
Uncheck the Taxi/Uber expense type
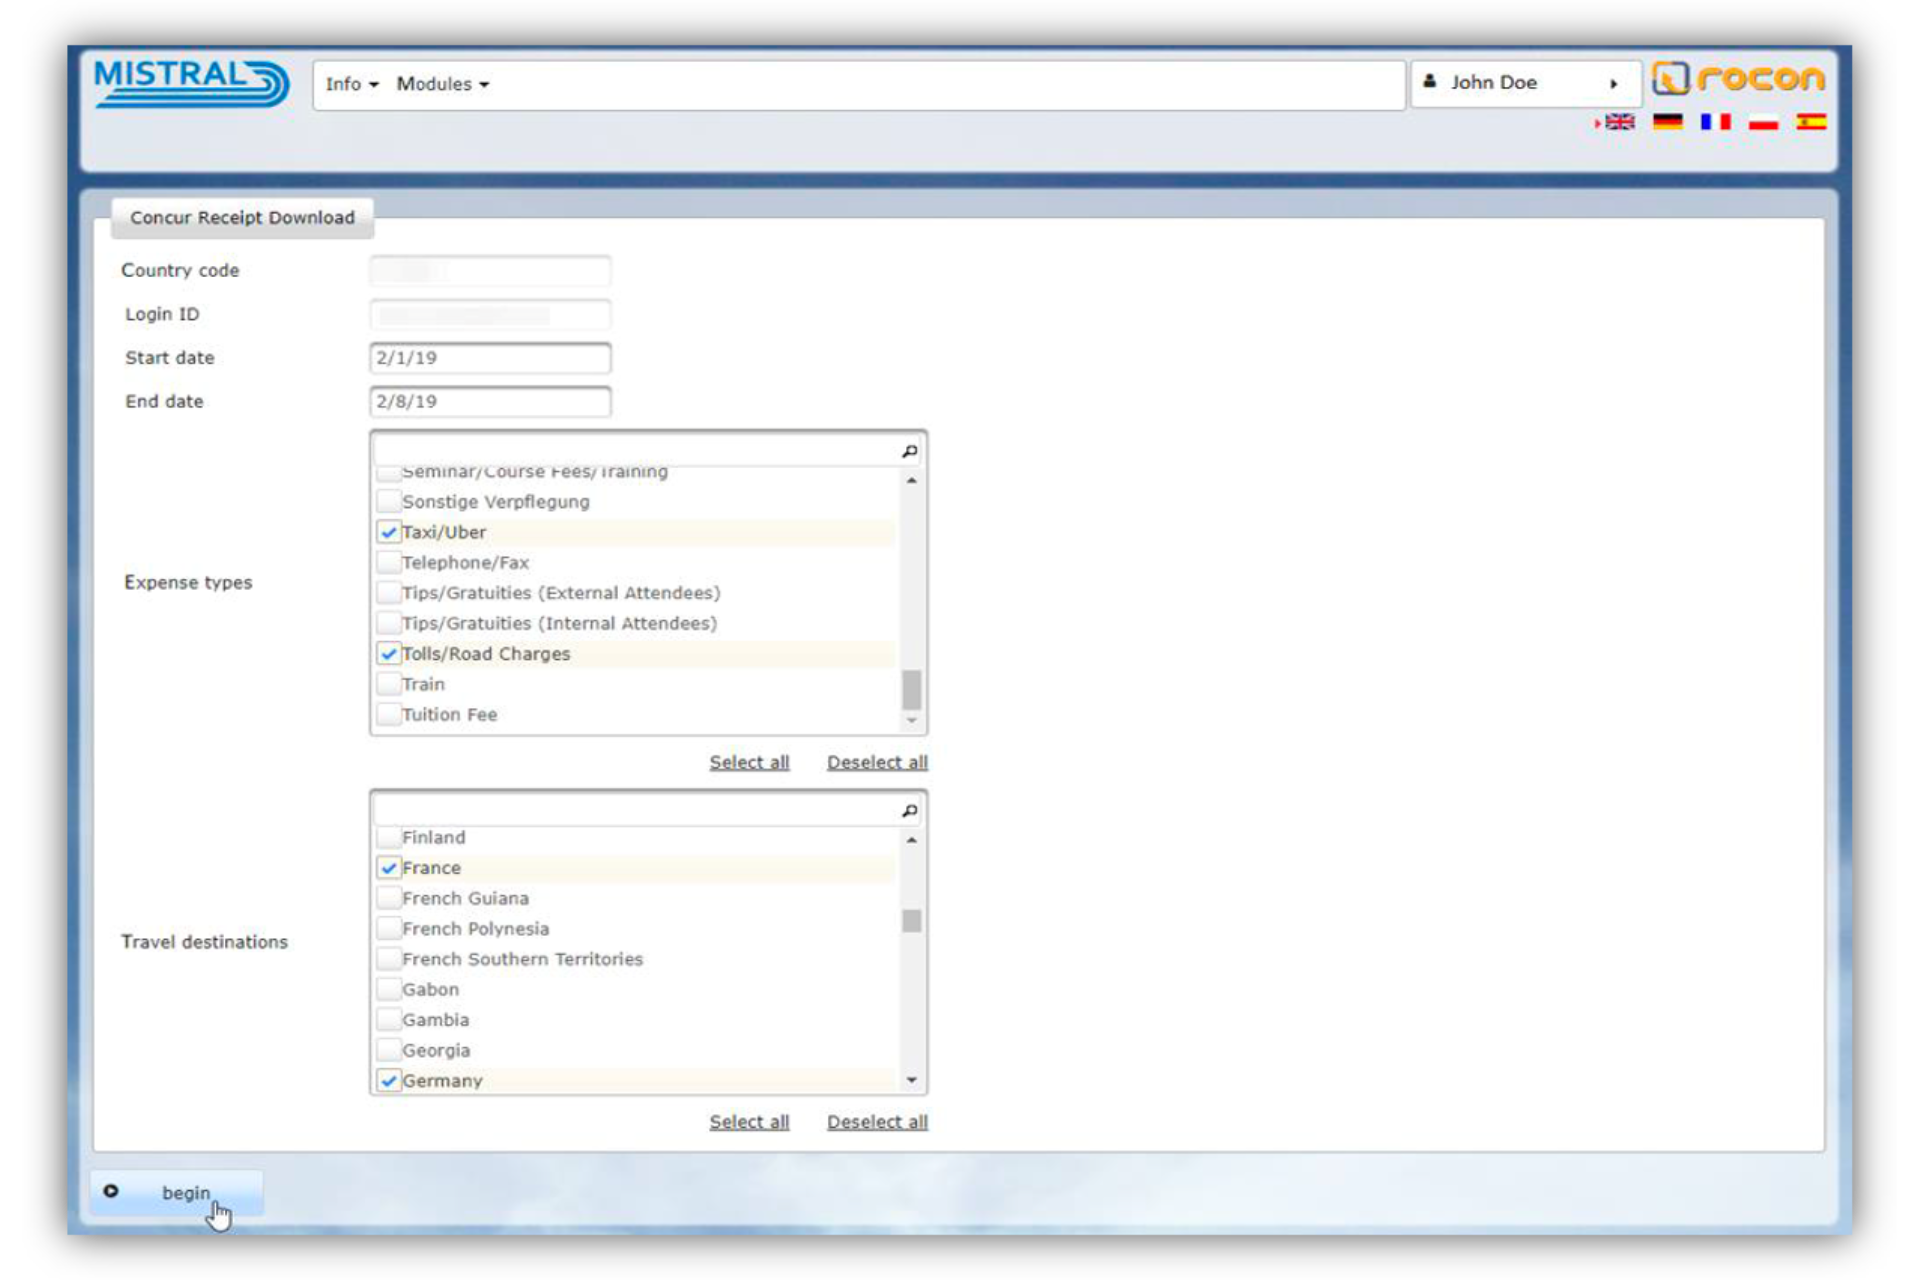[389, 532]
